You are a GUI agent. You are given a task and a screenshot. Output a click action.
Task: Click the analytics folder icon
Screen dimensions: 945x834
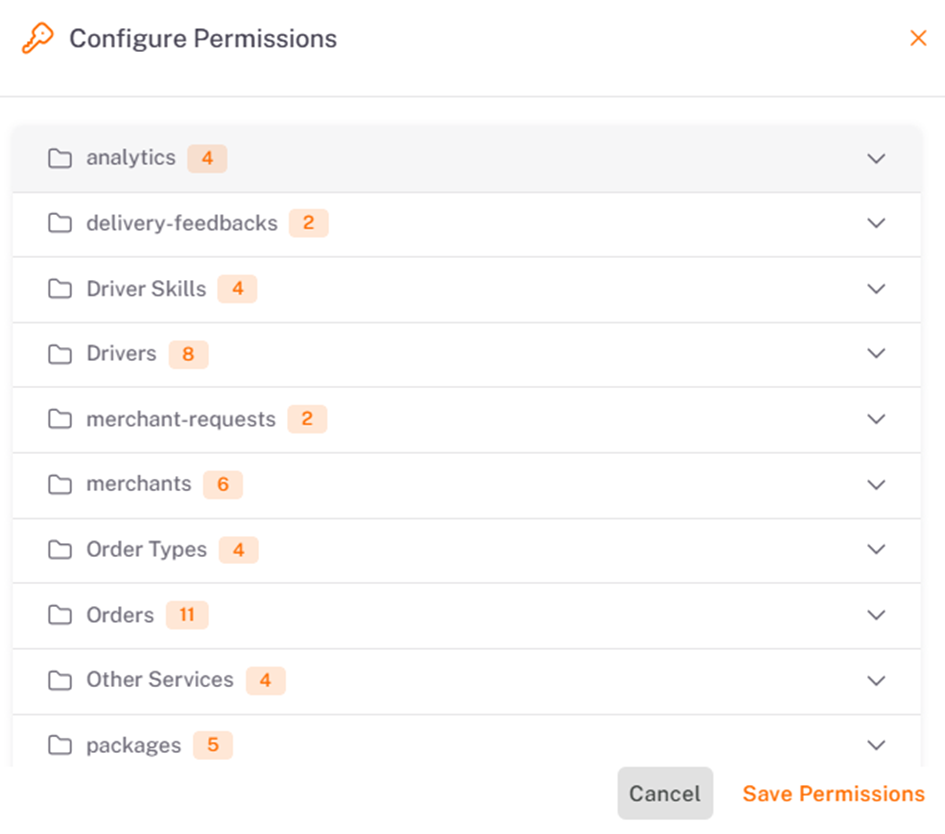tap(60, 158)
